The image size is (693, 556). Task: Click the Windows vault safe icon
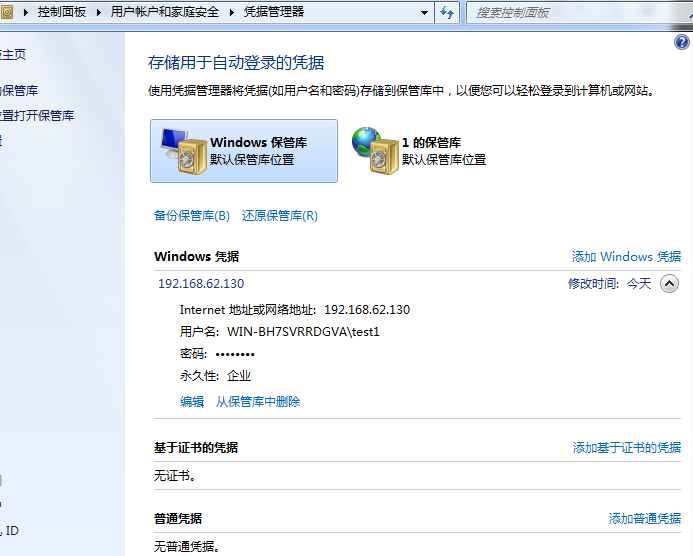(x=184, y=151)
